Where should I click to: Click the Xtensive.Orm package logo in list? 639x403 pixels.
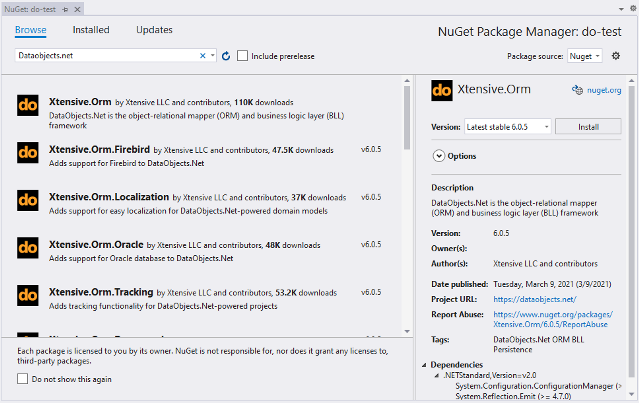(28, 106)
